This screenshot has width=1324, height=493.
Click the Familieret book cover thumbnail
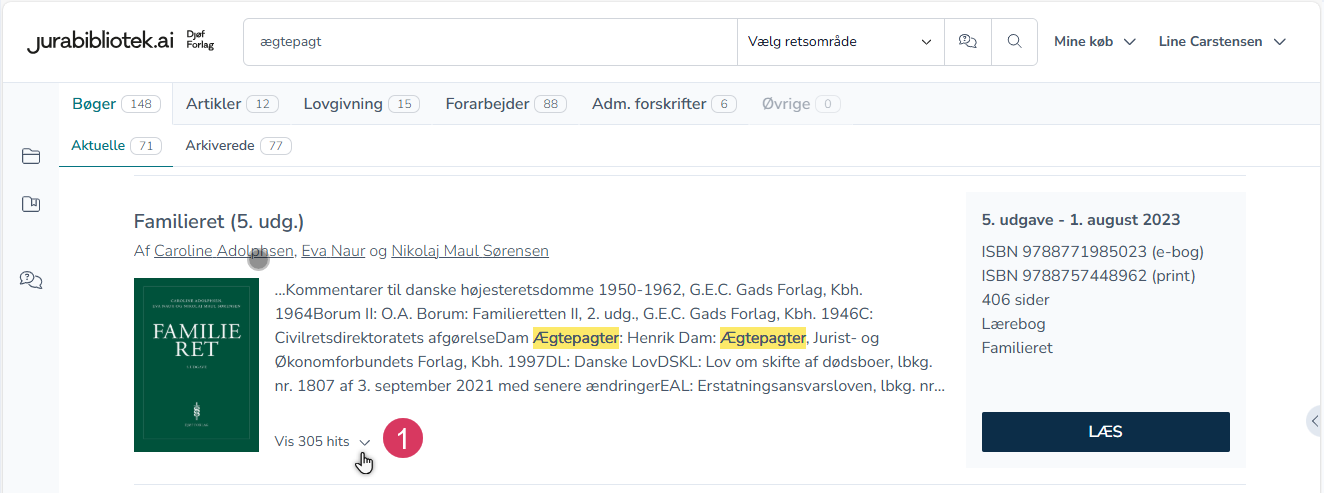[x=196, y=365]
